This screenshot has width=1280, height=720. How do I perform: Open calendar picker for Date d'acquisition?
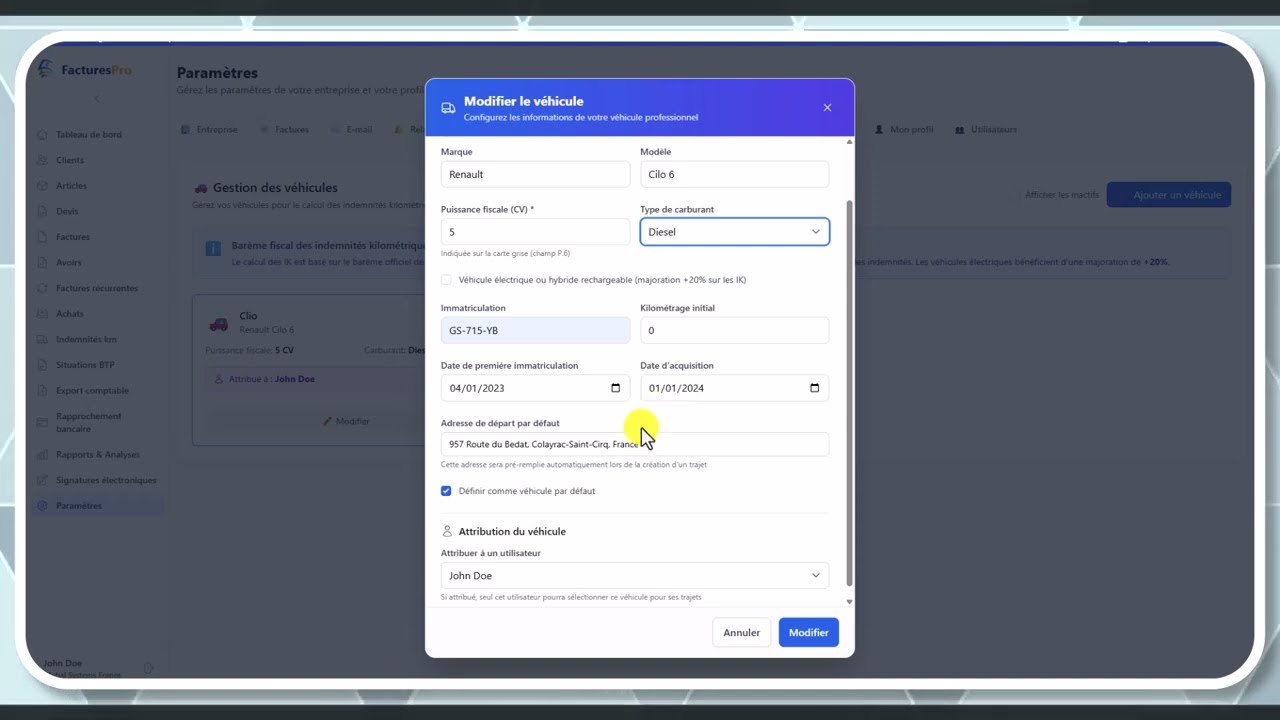814,388
